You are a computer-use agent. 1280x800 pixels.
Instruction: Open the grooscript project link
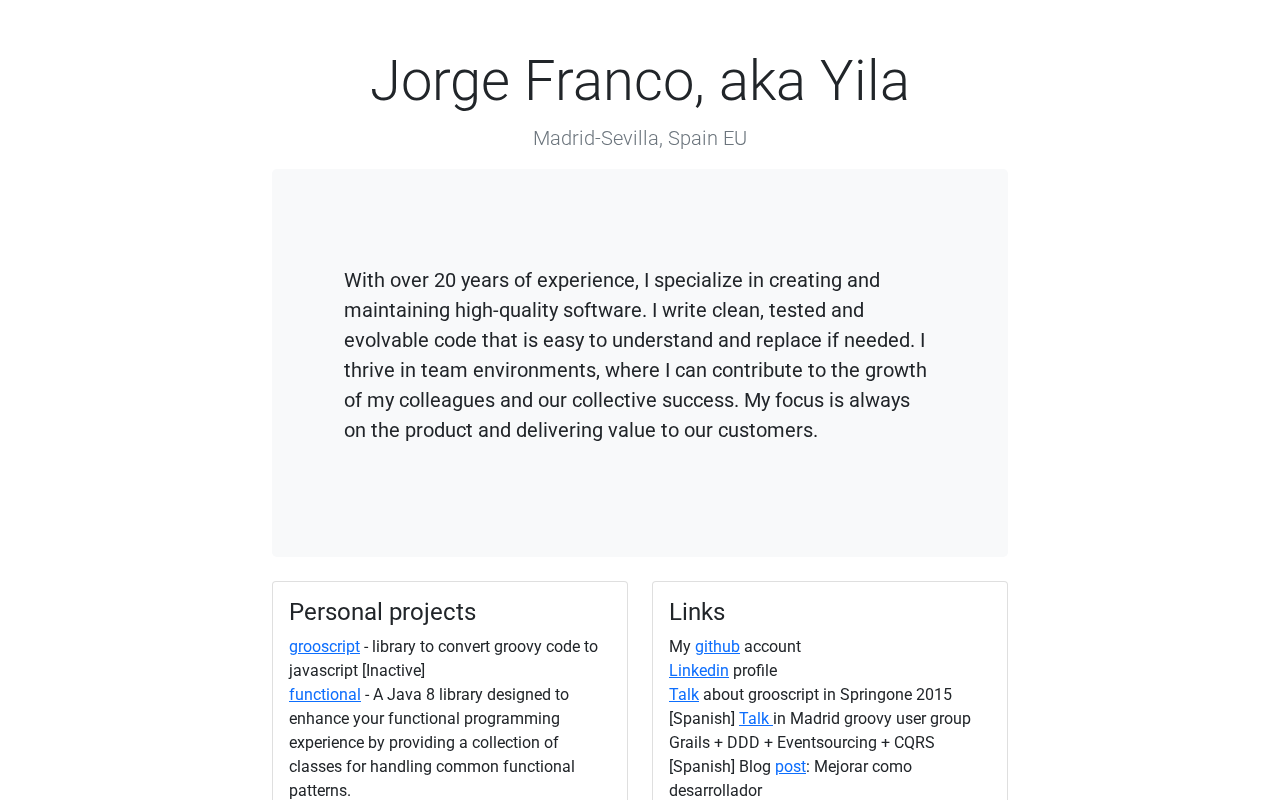click(x=324, y=647)
